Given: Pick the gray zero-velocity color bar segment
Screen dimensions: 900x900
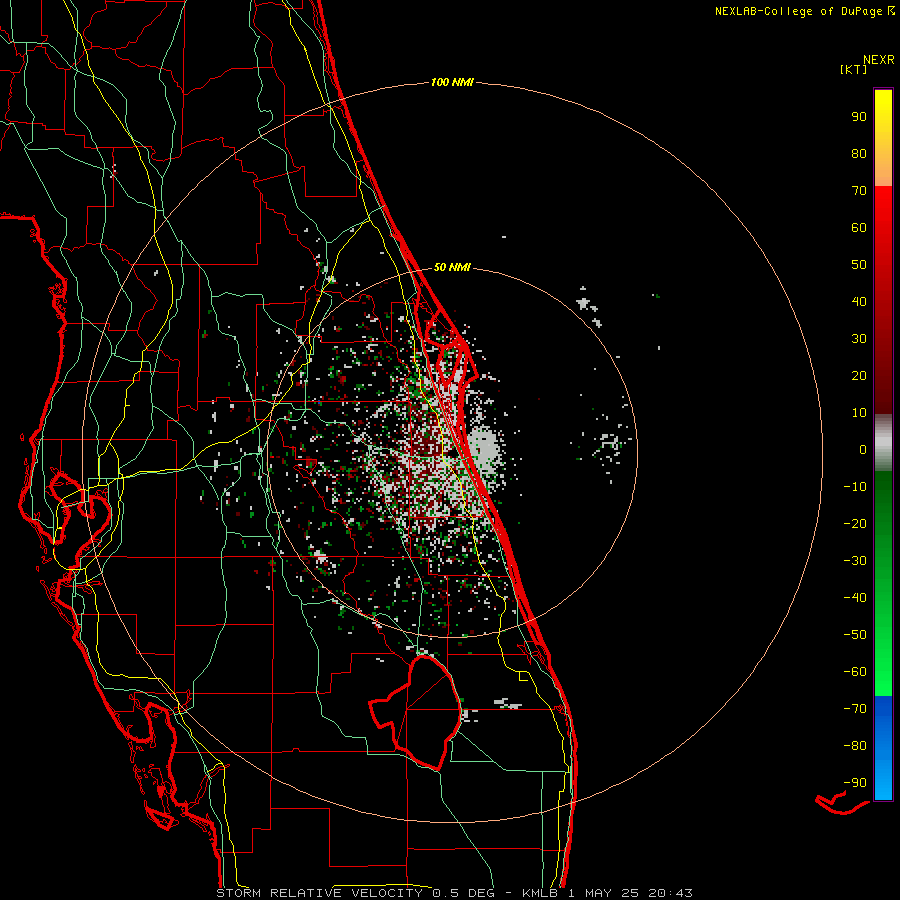Looking at the screenshot, I should 883,443.
